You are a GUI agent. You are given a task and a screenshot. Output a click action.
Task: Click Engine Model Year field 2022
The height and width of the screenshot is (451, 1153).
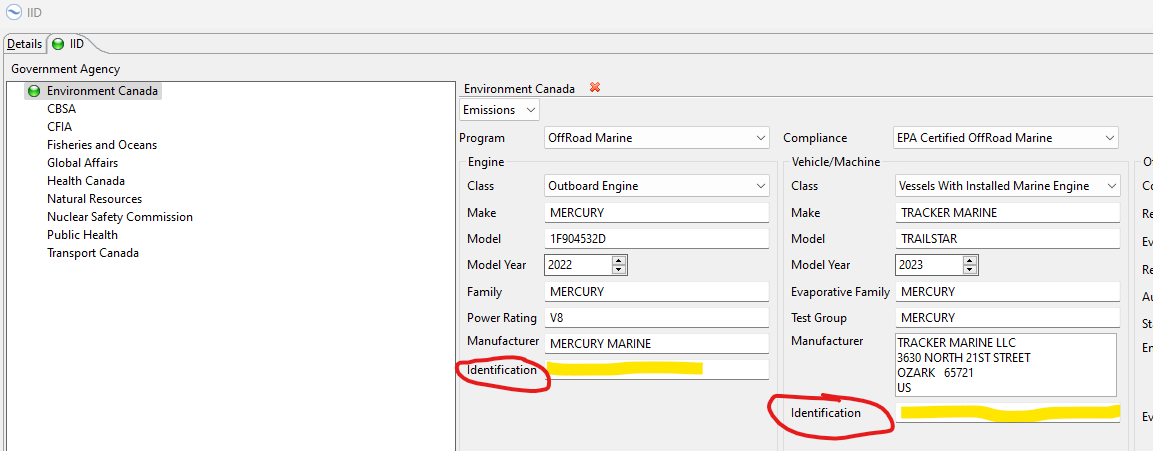pyautogui.click(x=579, y=265)
